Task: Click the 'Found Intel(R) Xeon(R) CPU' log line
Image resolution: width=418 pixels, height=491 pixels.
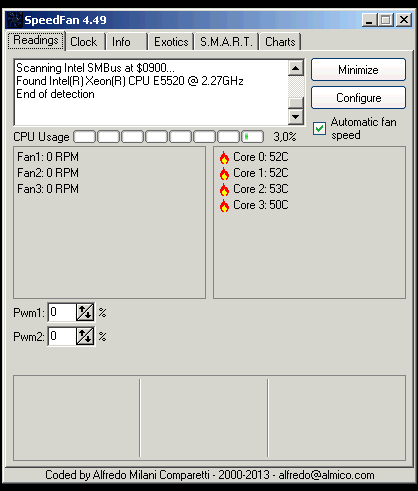Action: coord(130,81)
